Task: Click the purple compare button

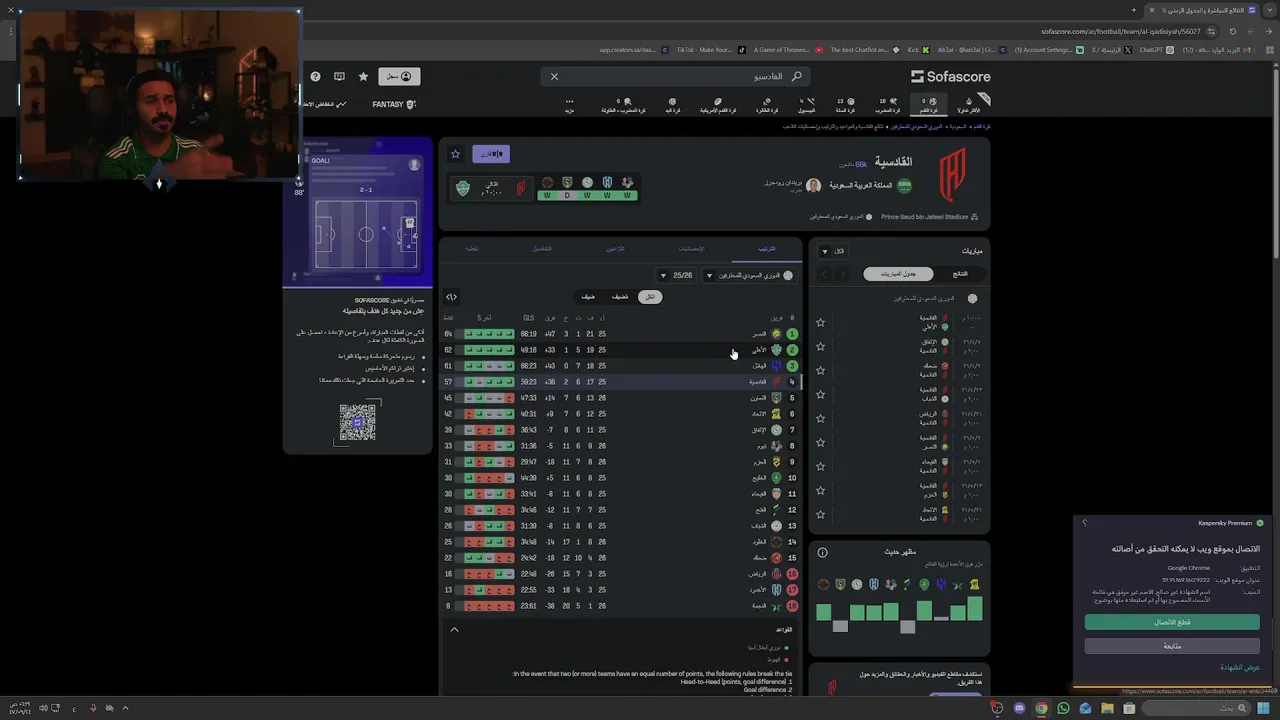Action: click(x=491, y=154)
